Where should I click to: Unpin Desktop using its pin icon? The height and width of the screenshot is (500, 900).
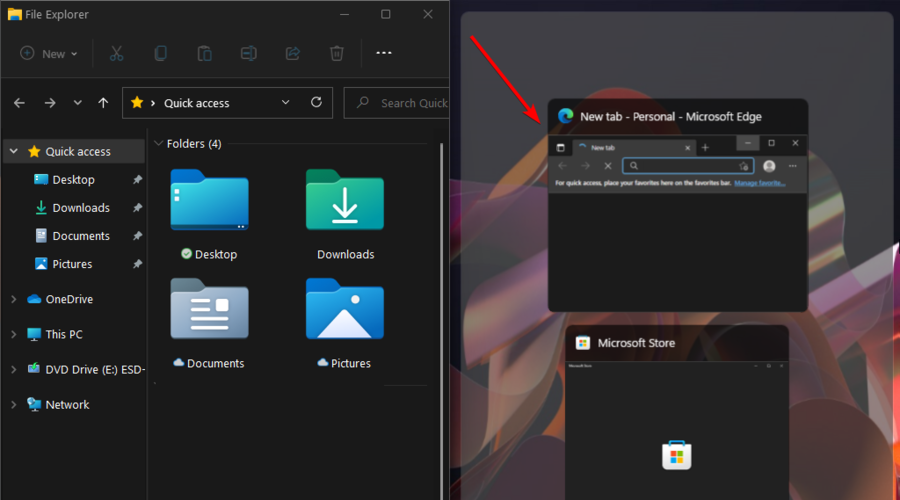(x=137, y=180)
